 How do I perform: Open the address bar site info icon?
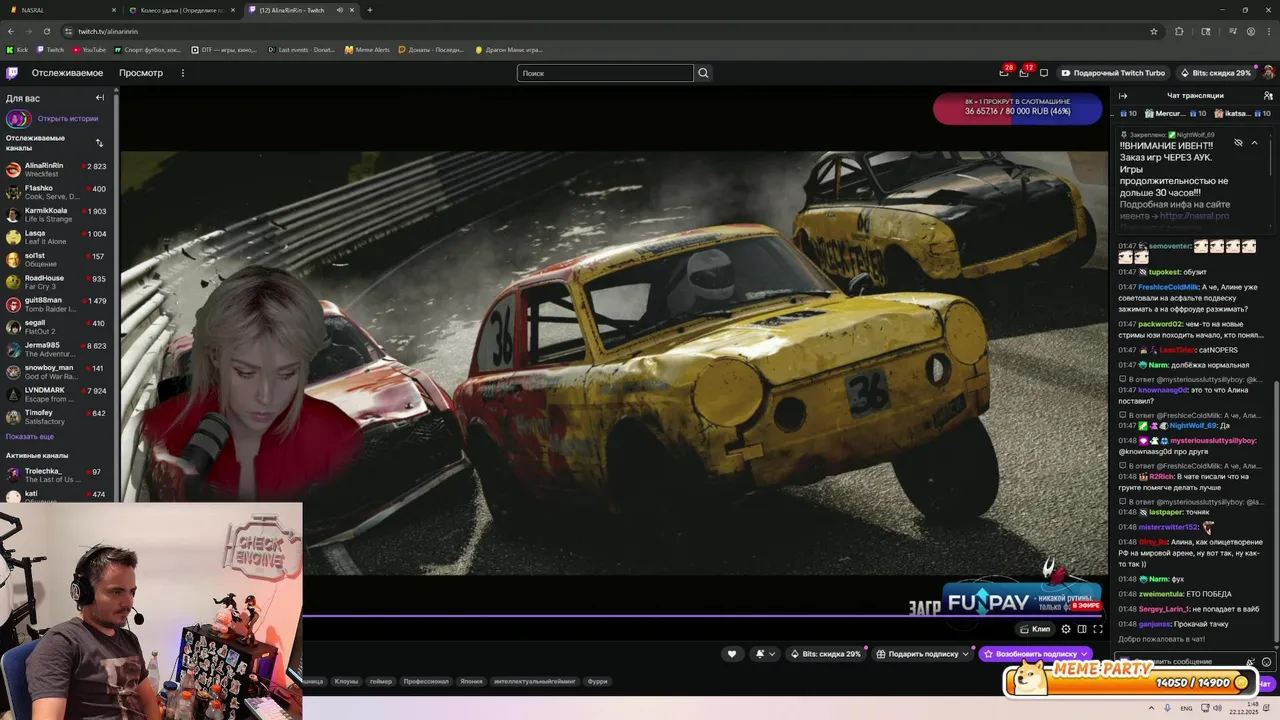click(69, 31)
